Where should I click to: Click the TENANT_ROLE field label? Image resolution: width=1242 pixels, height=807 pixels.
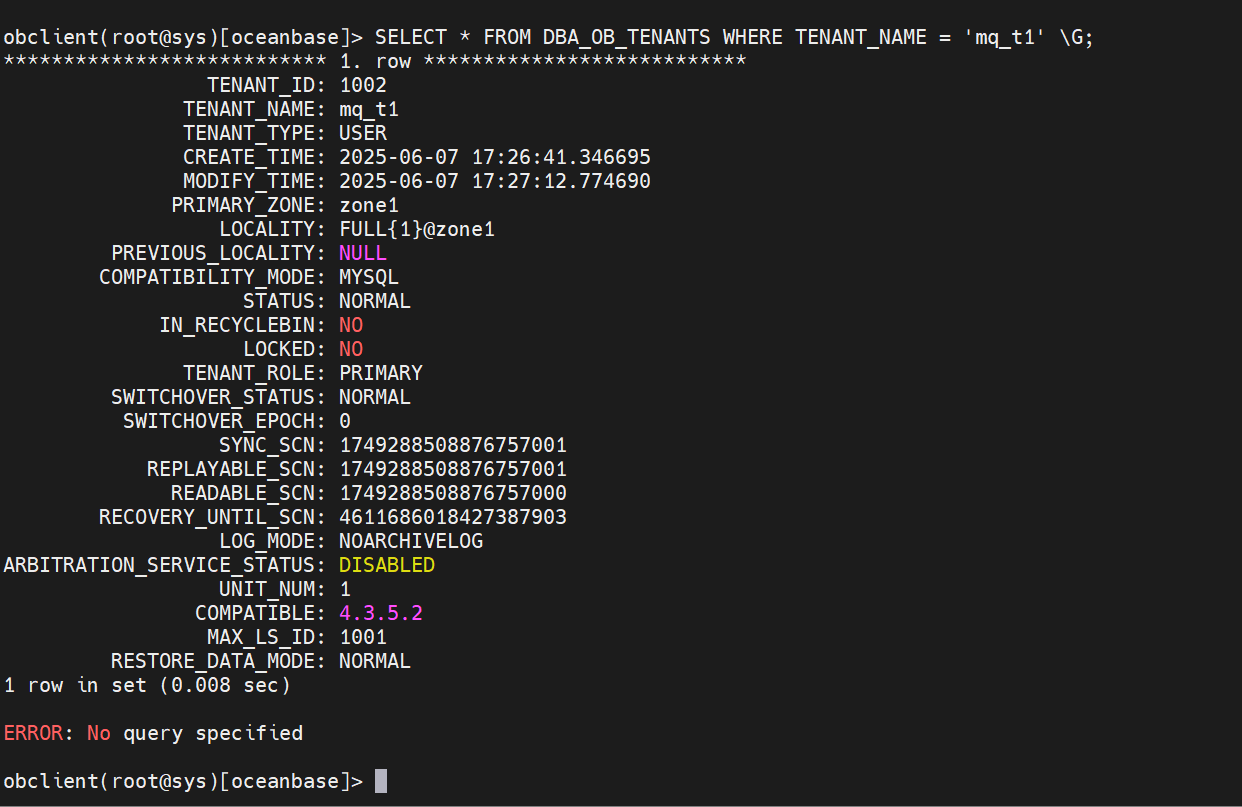pyautogui.click(x=255, y=373)
